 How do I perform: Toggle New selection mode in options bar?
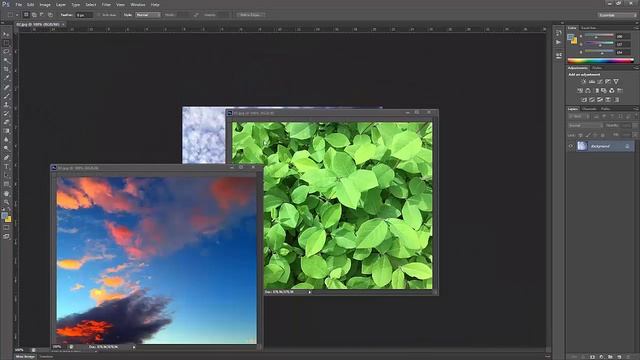click(x=26, y=15)
